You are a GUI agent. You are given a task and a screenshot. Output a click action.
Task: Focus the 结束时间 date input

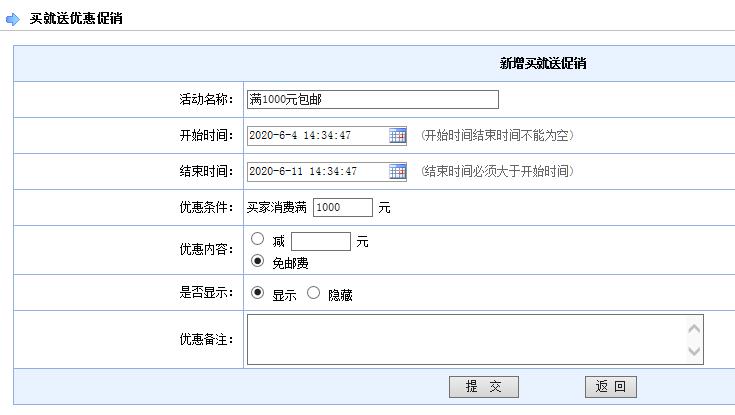pyautogui.click(x=317, y=172)
